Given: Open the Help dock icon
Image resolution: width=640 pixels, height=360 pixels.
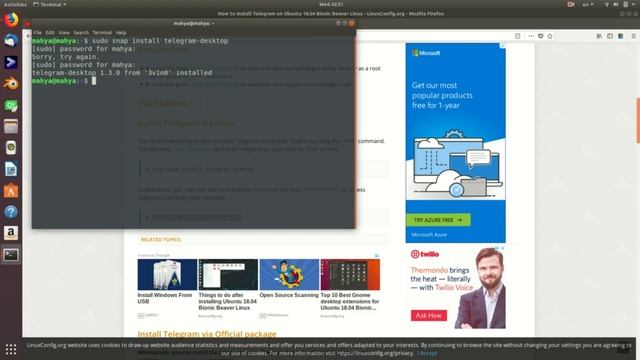Looking at the screenshot, I should coord(11,212).
